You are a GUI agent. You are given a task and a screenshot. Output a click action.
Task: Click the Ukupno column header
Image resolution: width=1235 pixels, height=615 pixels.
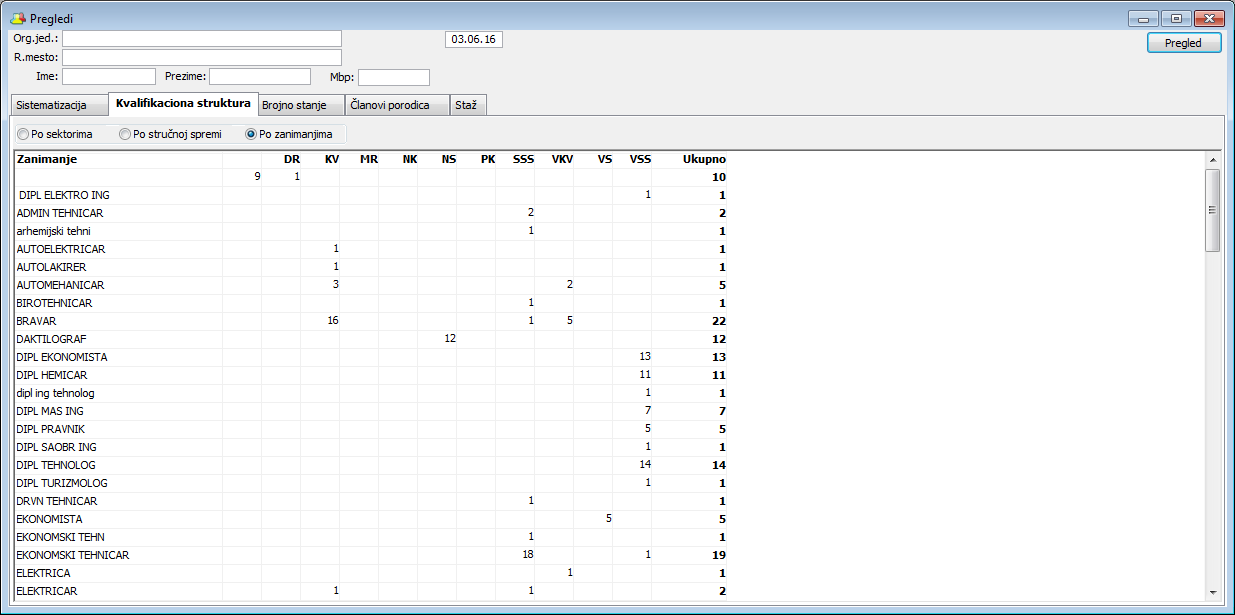coord(704,159)
